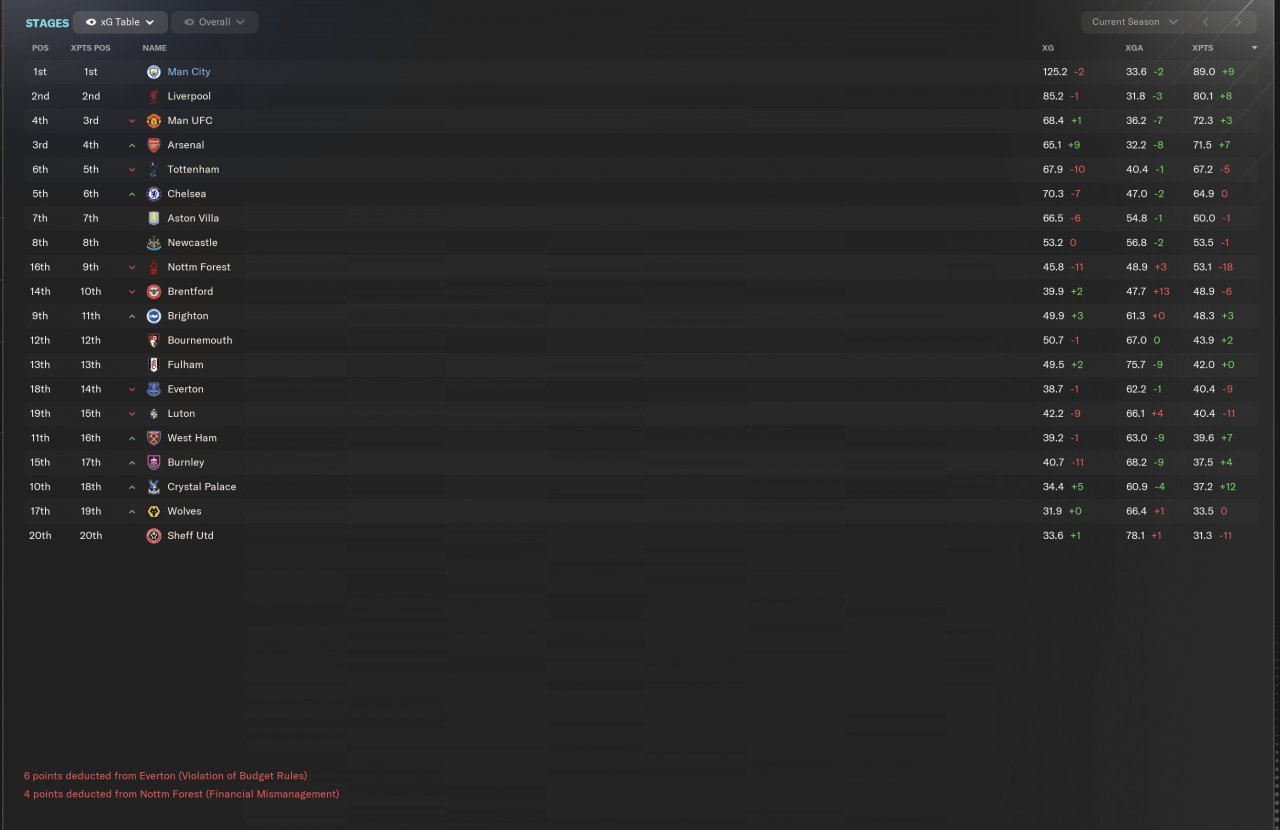Viewport: 1280px width, 830px height.
Task: Open Everton via its badge icon
Action: pos(154,389)
